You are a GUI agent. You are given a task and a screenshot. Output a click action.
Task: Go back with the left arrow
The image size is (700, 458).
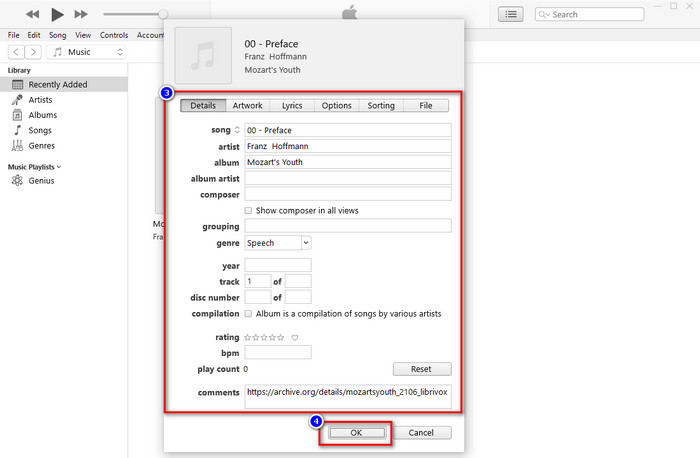coord(16,52)
